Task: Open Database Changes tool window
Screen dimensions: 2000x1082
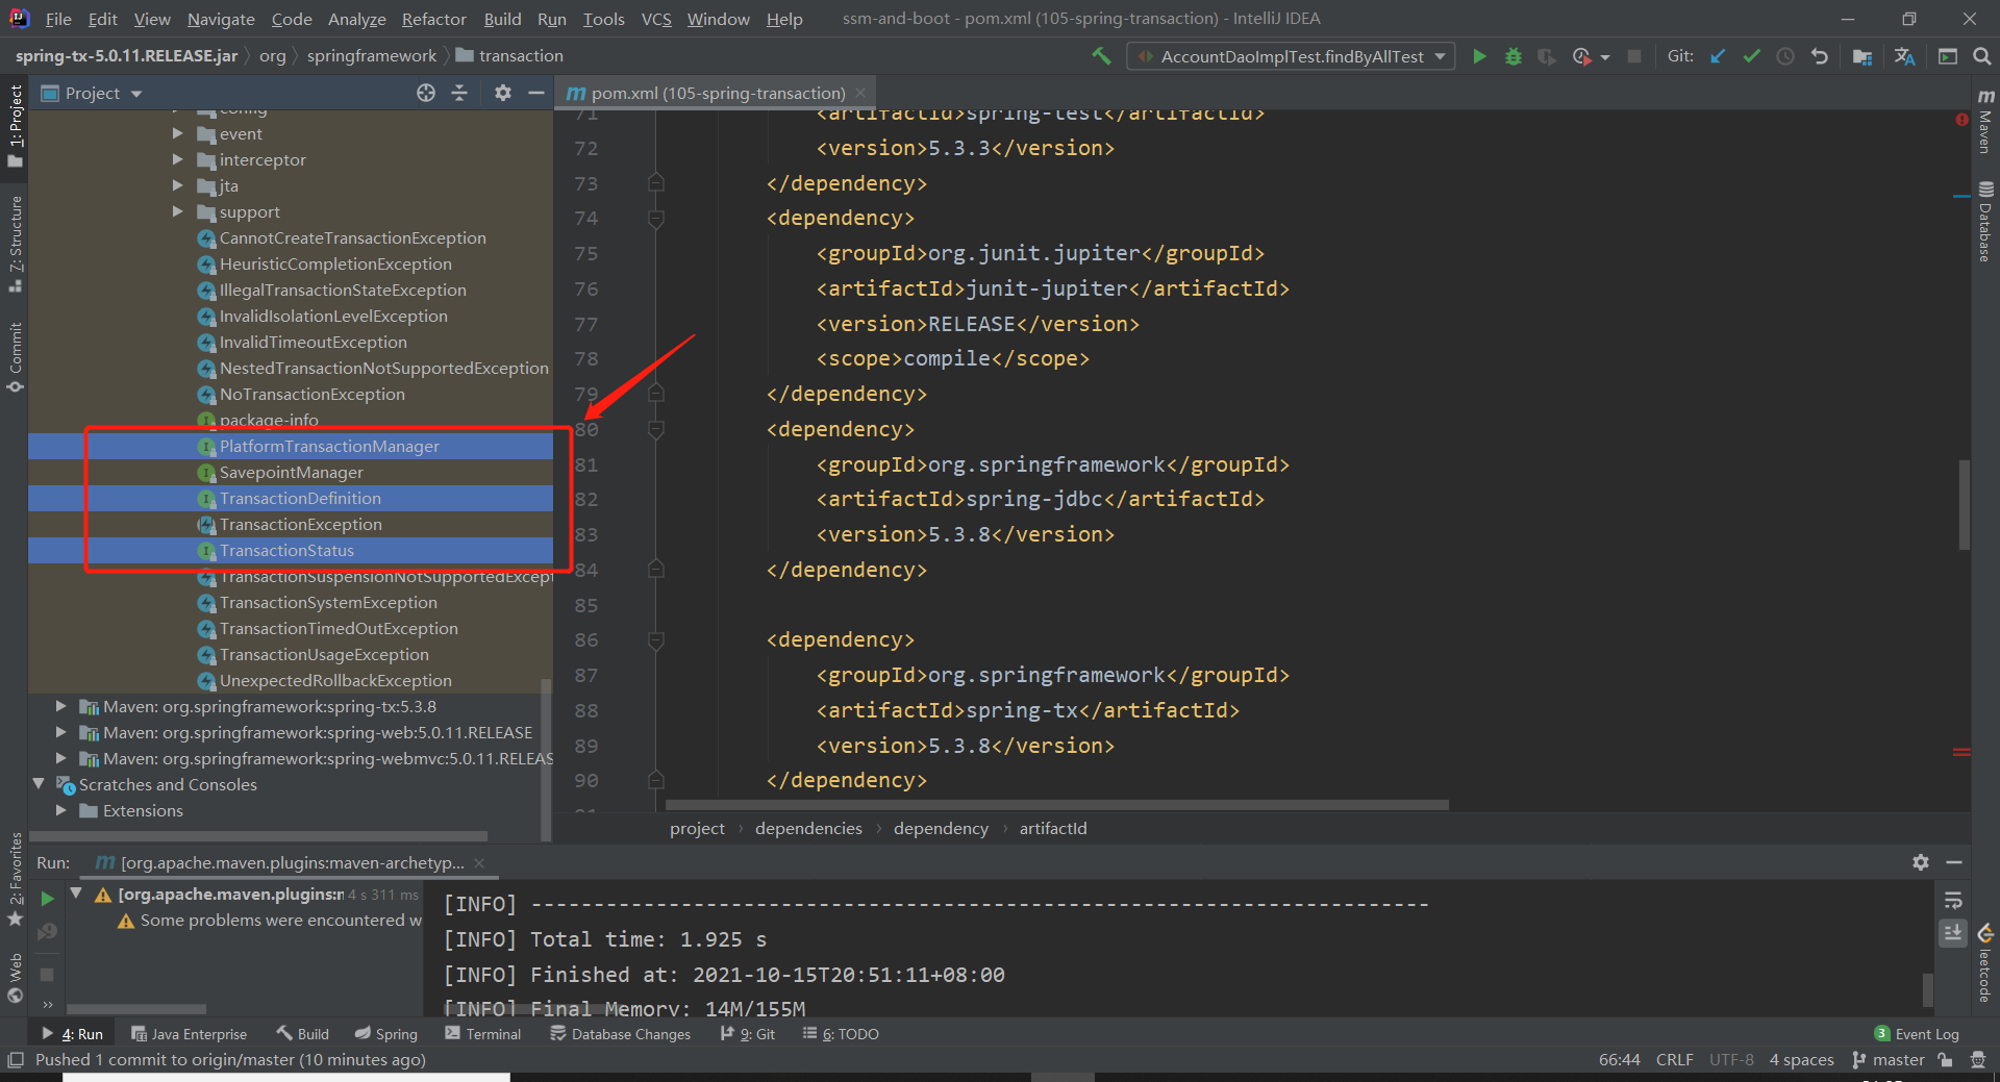Action: [621, 1034]
